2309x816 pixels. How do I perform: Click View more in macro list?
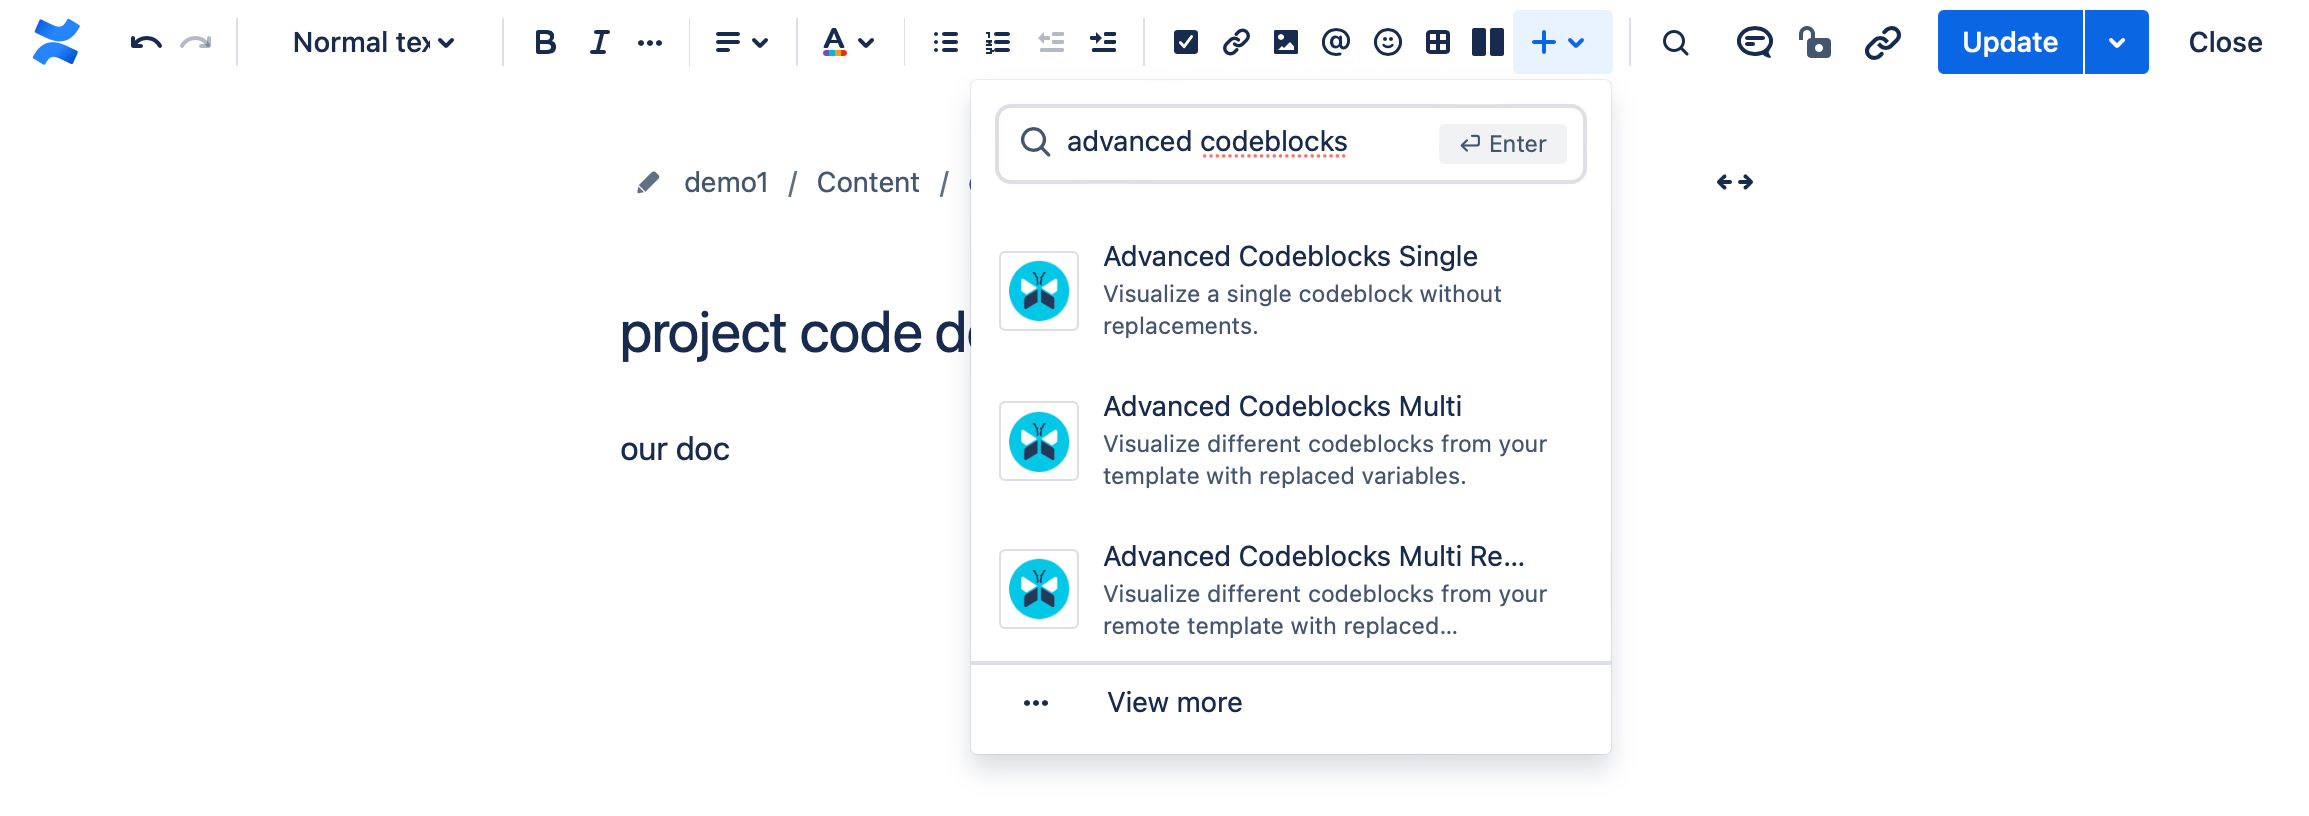coord(1291,703)
